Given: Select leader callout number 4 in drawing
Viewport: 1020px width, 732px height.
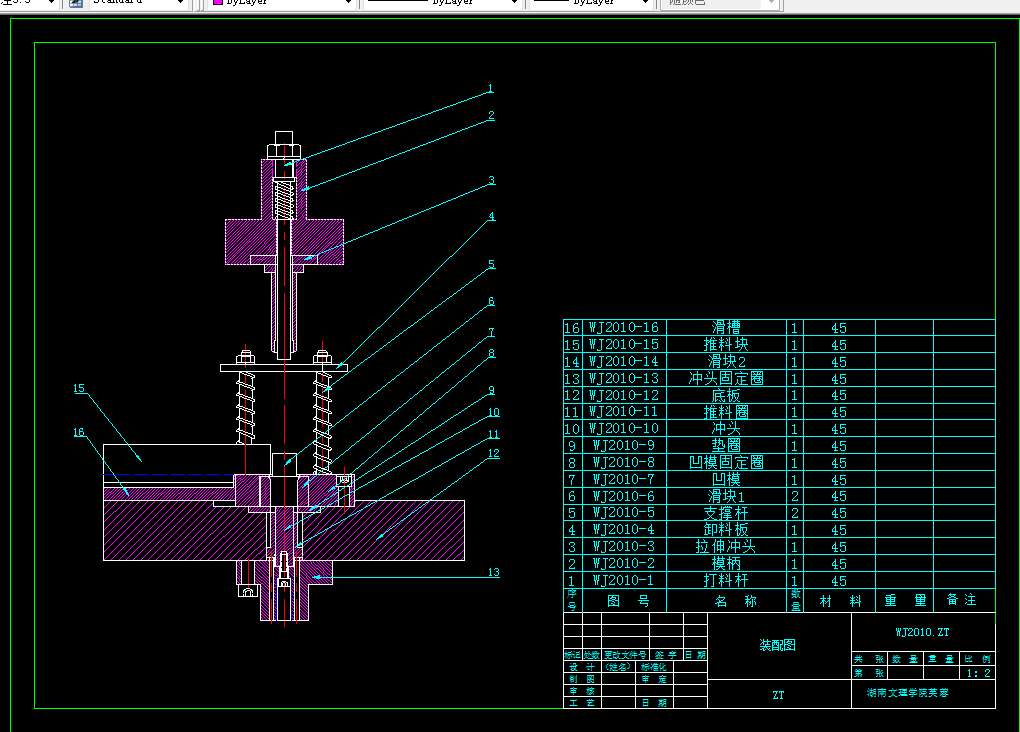Looking at the screenshot, I should click(x=491, y=216).
